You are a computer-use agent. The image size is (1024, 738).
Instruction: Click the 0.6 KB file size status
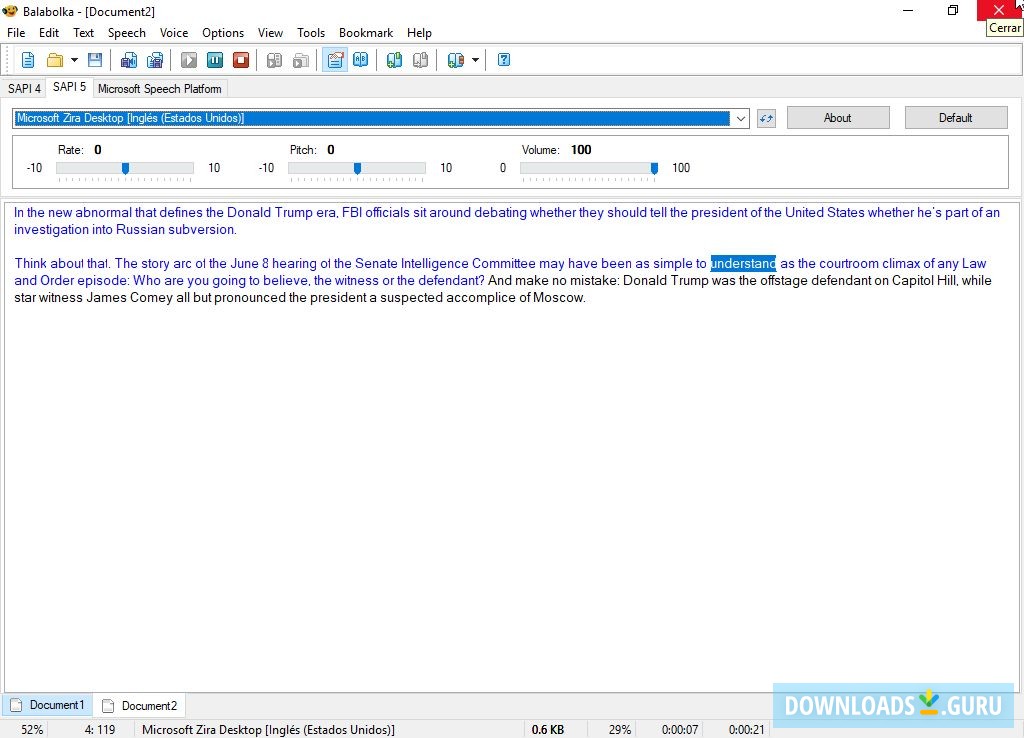(548, 730)
